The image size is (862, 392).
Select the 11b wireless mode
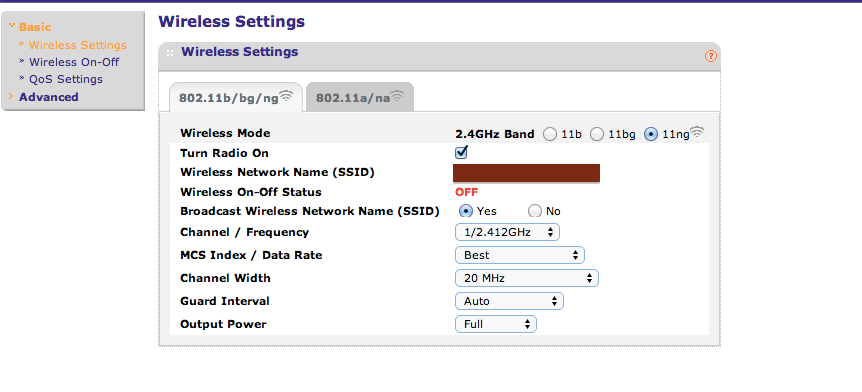(x=550, y=134)
